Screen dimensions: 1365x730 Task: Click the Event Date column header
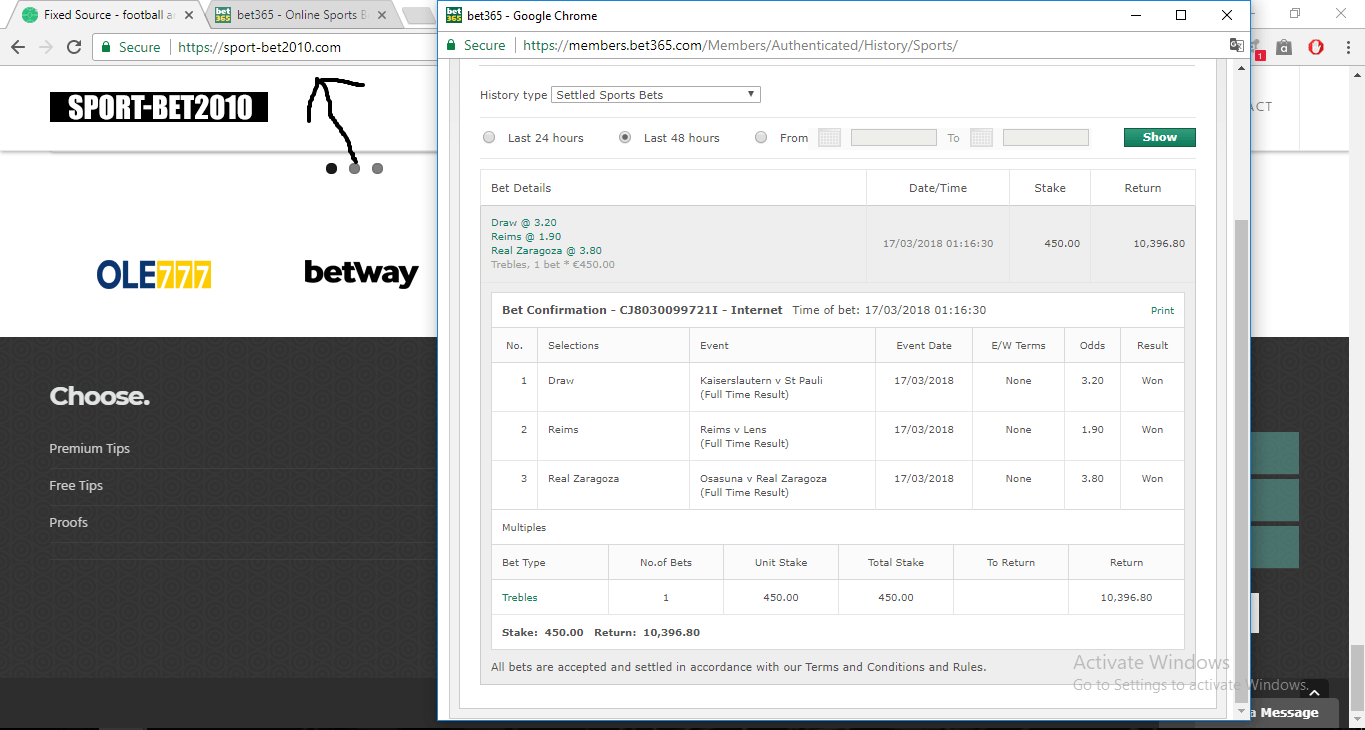[924, 346]
